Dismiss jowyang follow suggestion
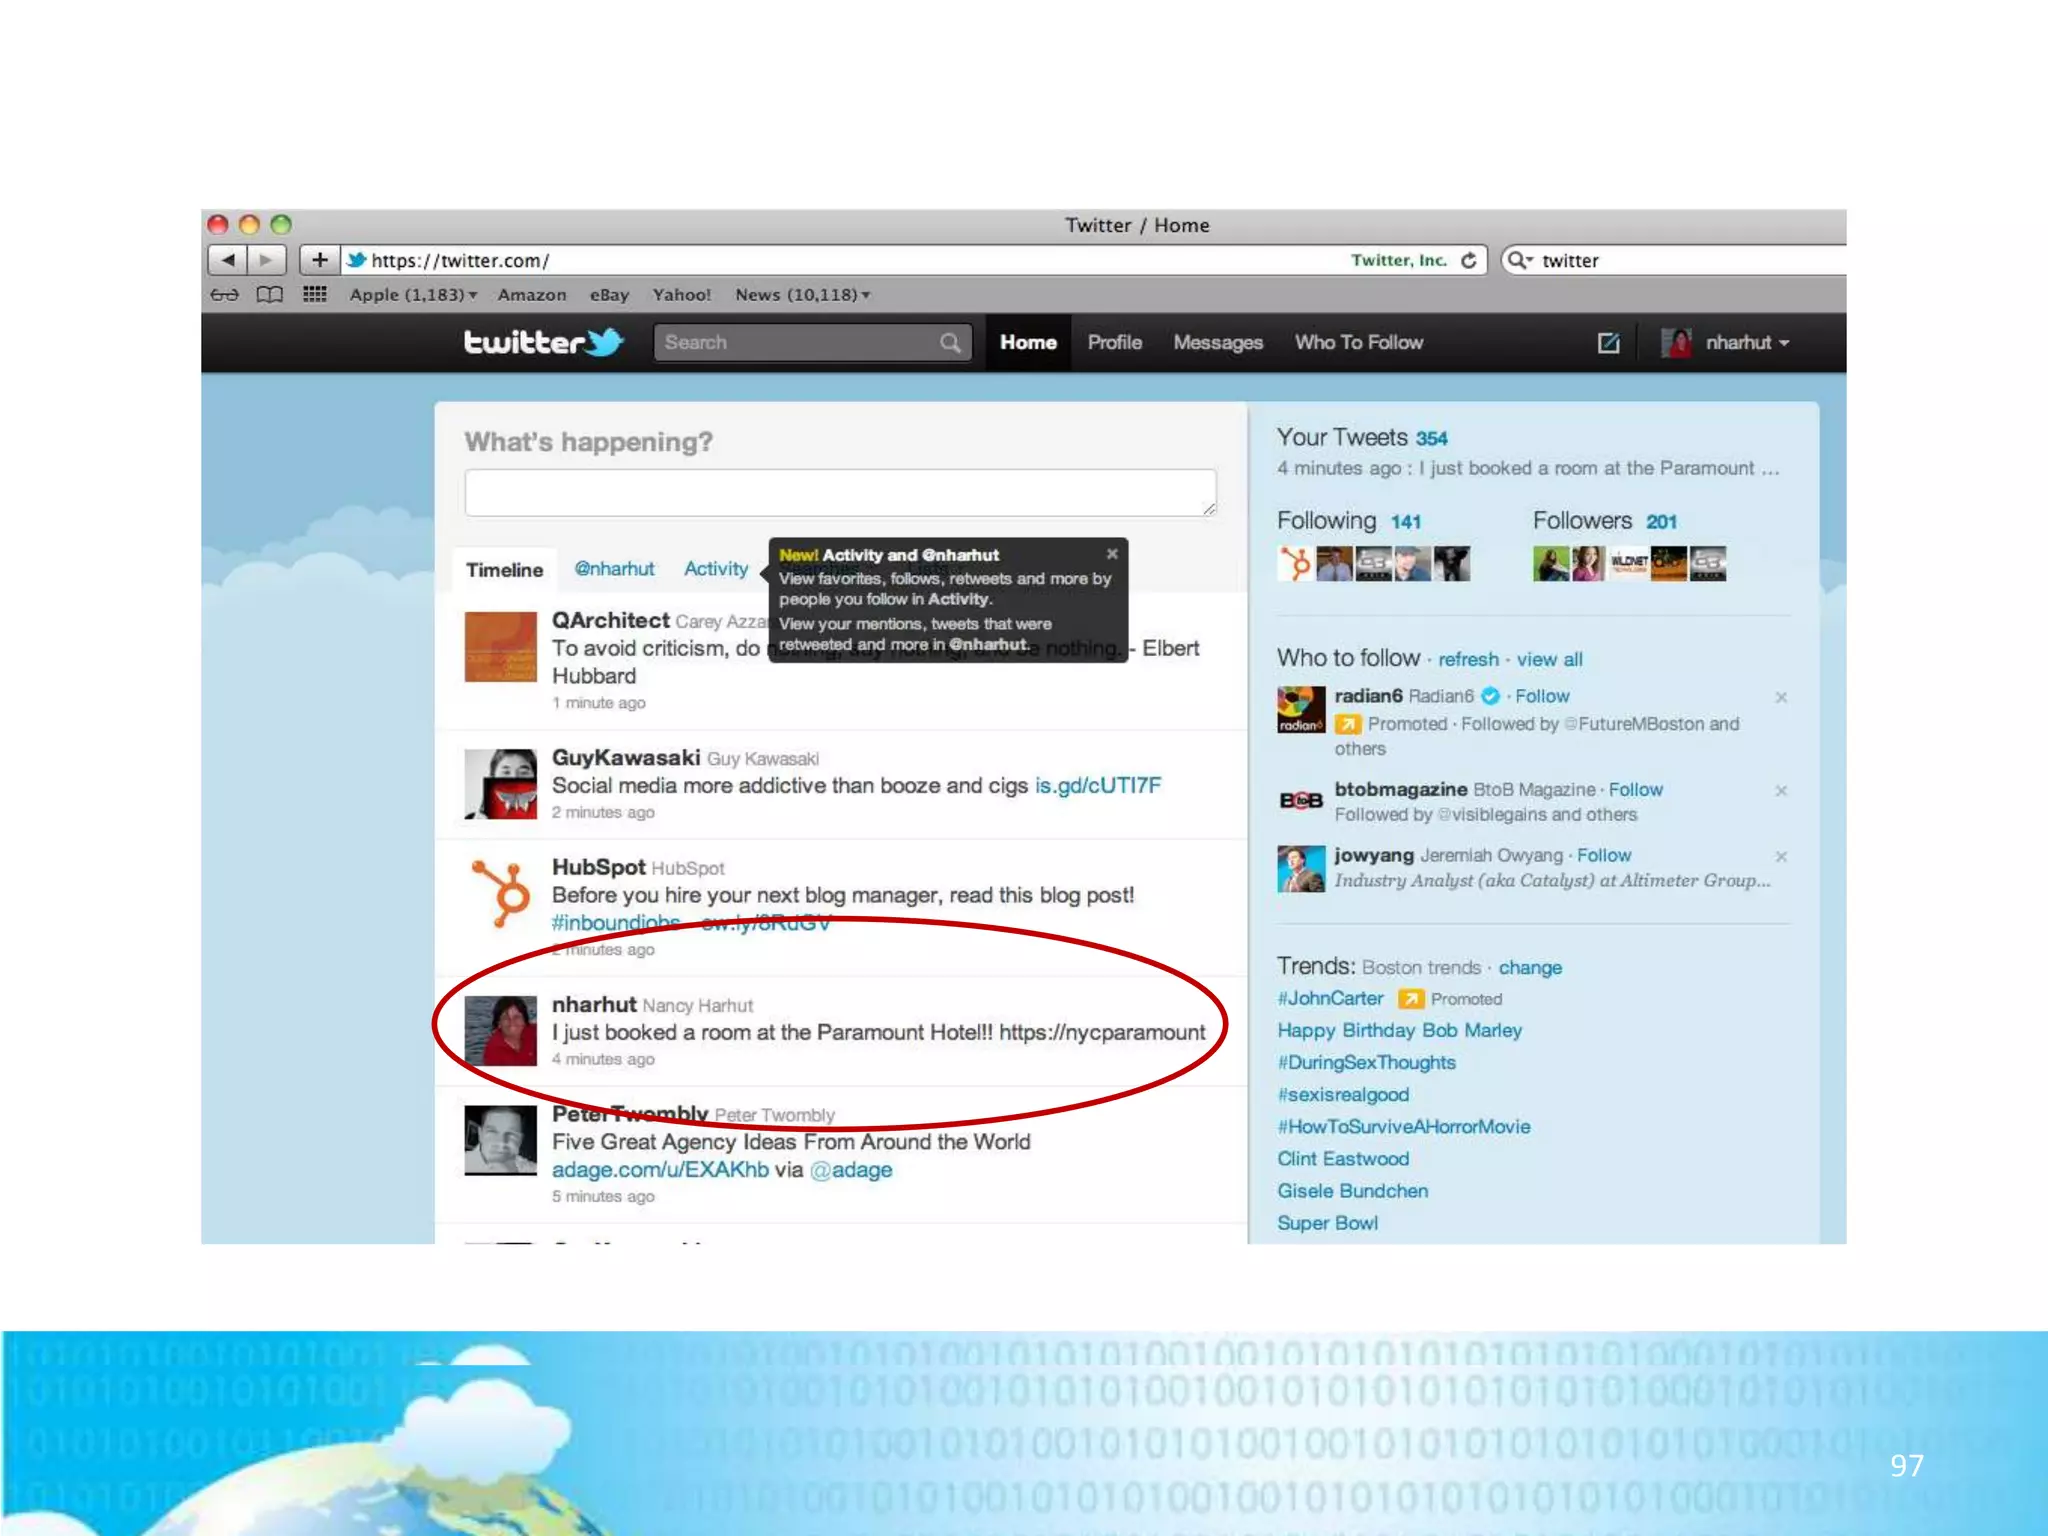 [1781, 856]
